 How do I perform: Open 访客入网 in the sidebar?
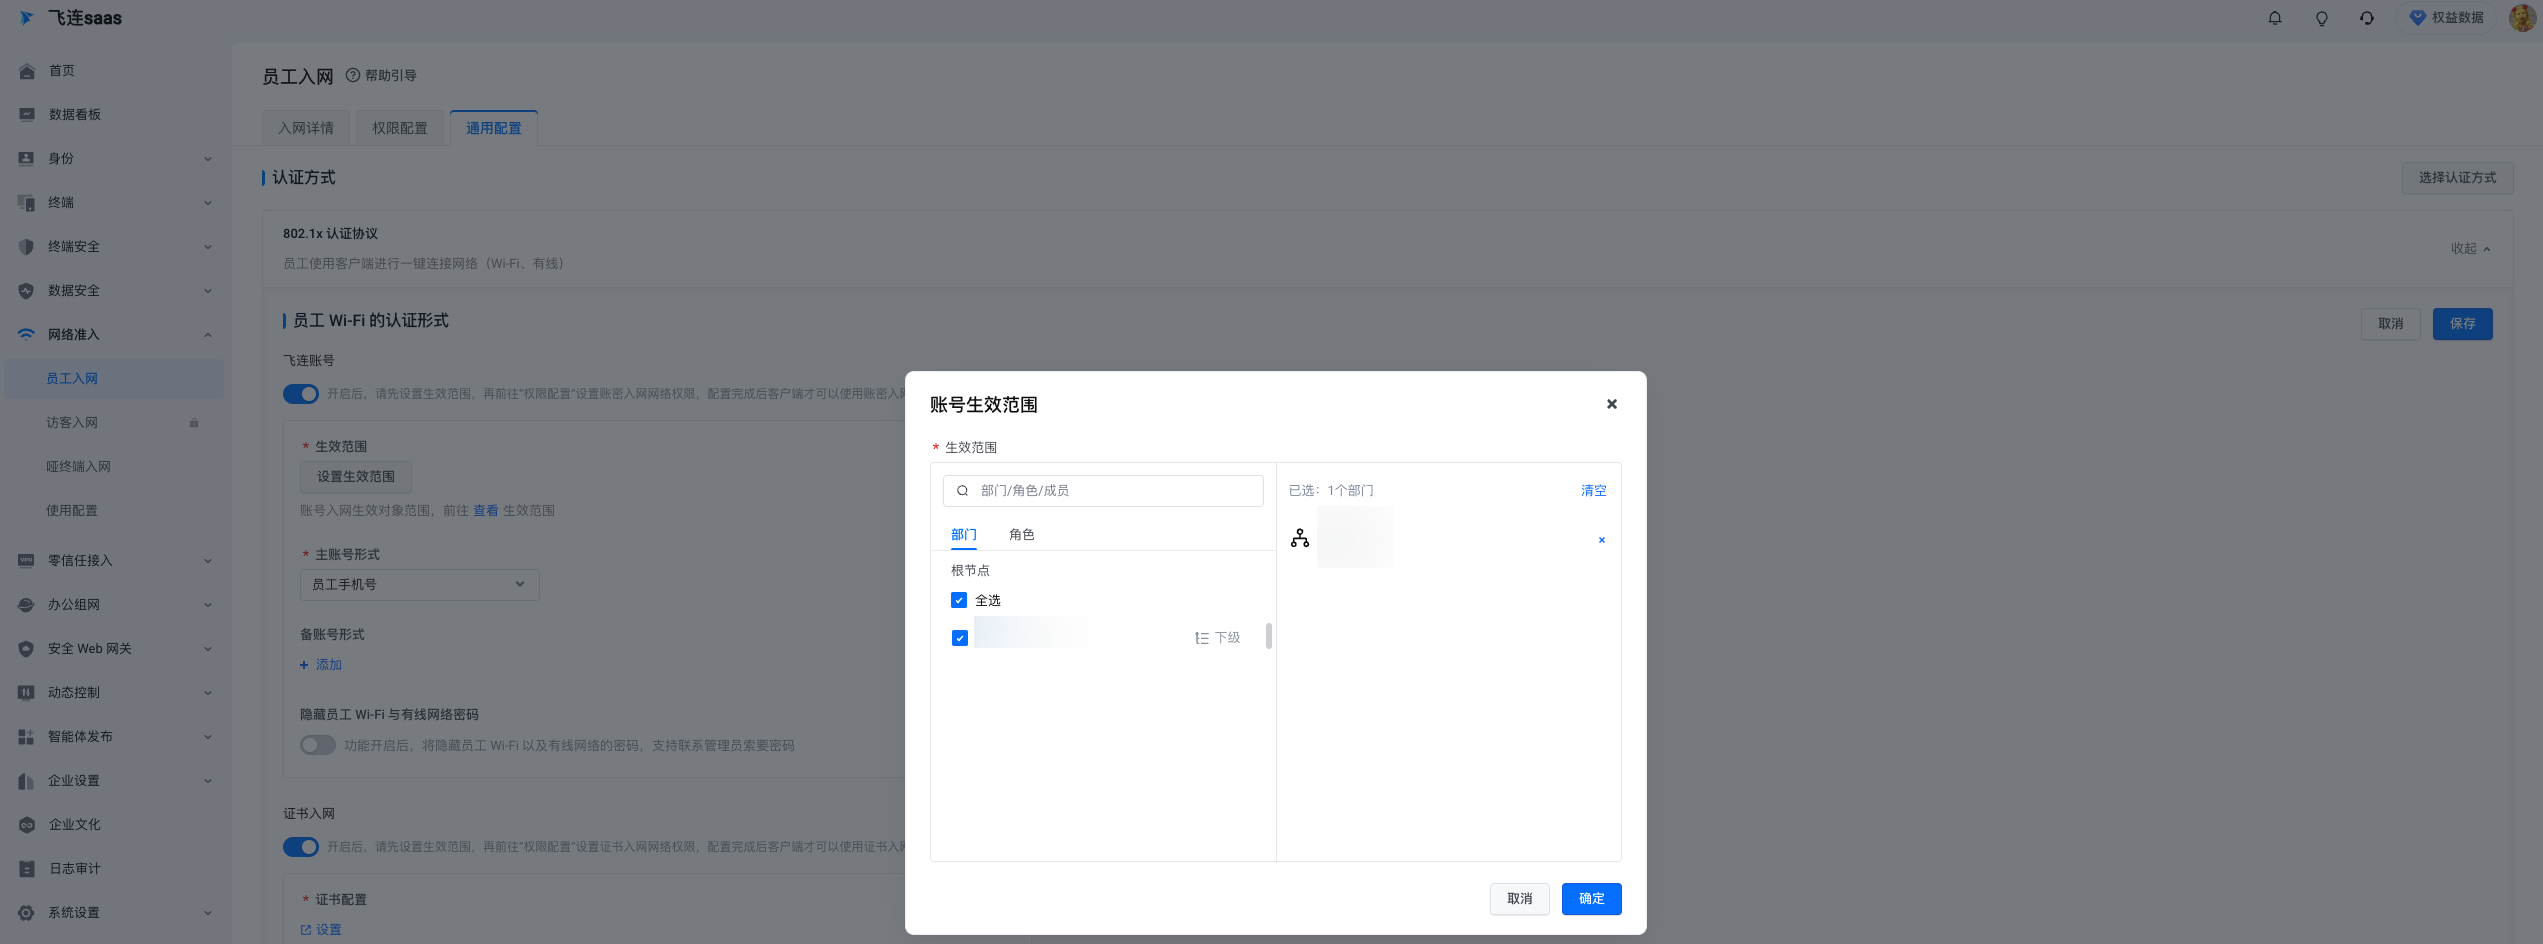tap(72, 423)
